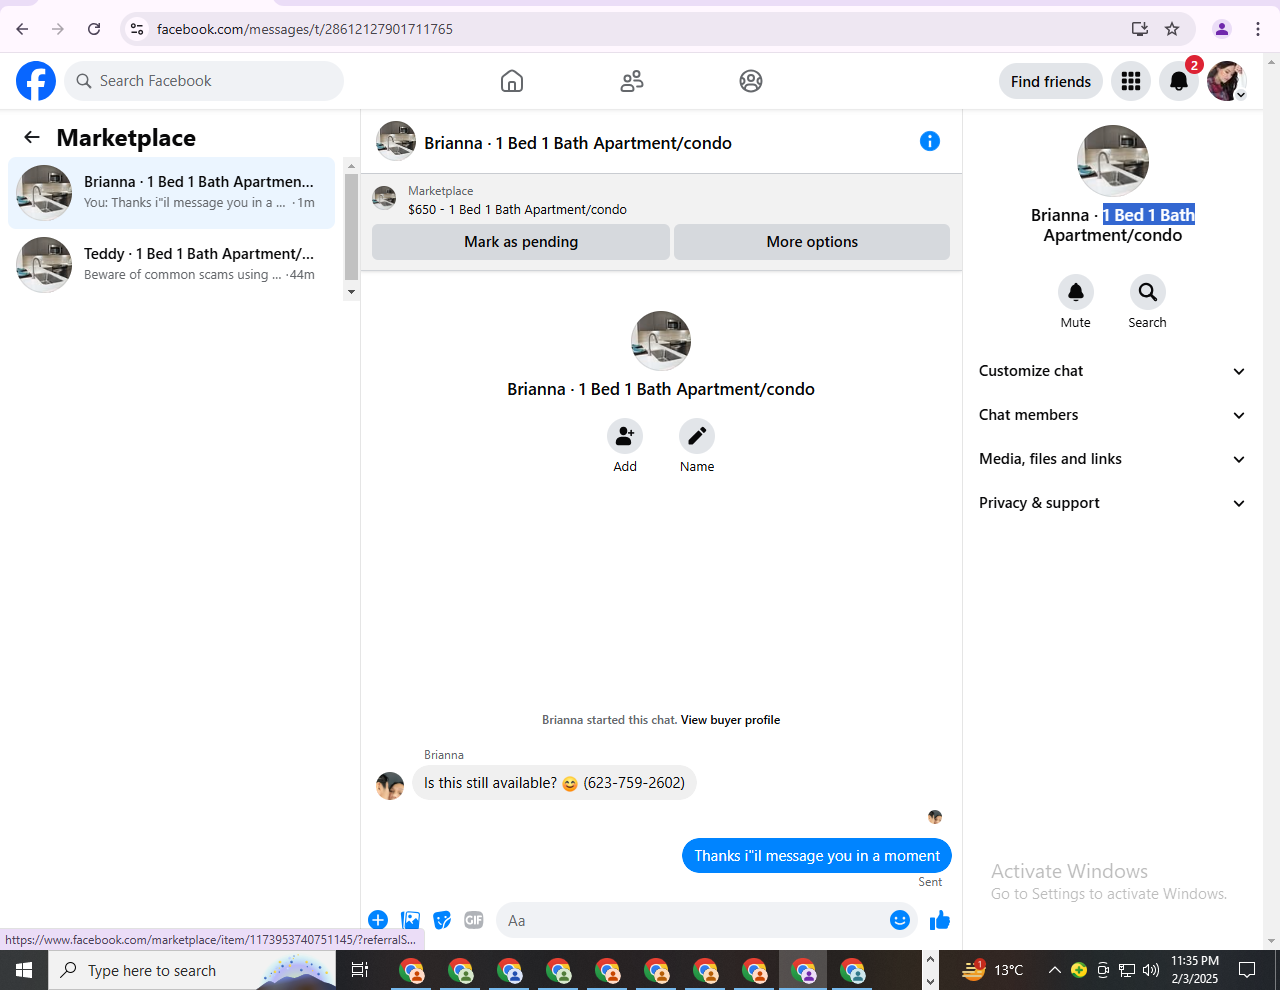
Task: Go back in the browser
Action: pyautogui.click(x=22, y=29)
